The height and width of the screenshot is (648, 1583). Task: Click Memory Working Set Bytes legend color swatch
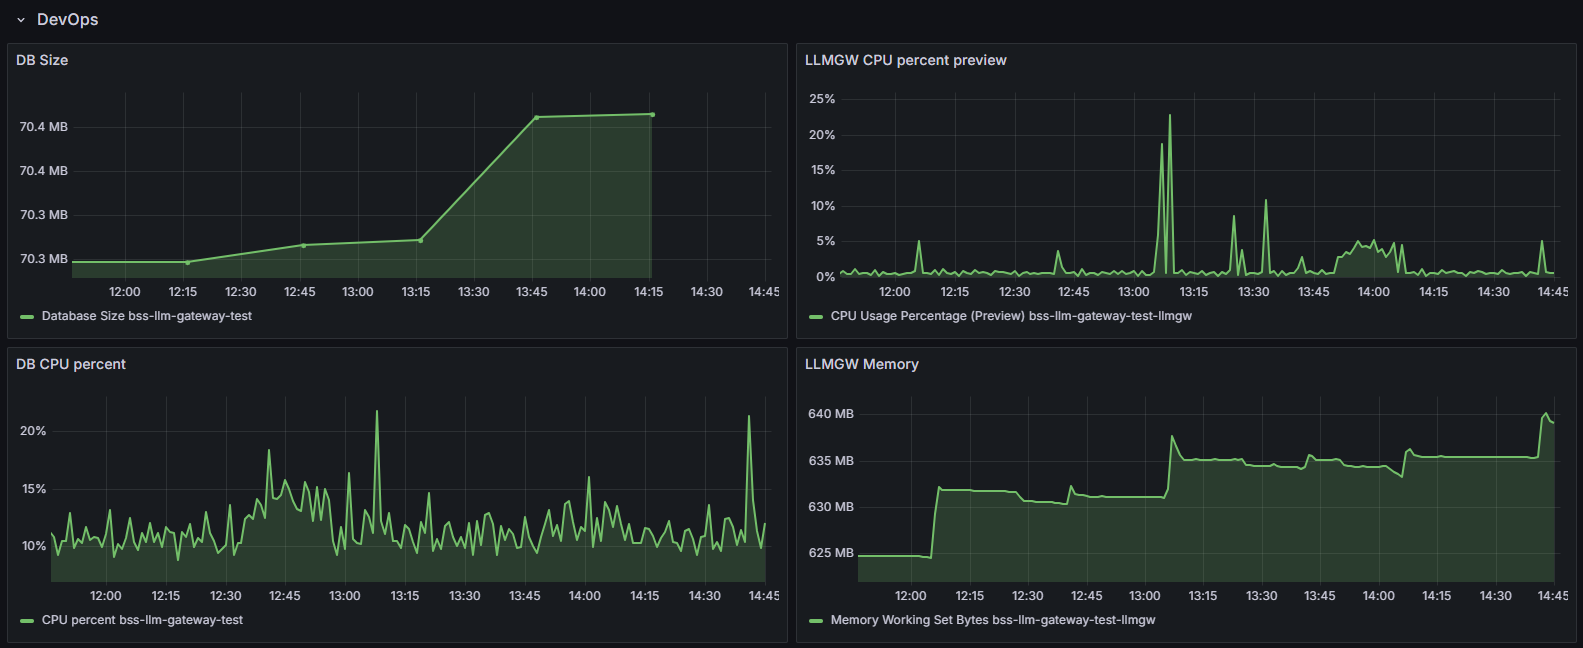coord(816,621)
